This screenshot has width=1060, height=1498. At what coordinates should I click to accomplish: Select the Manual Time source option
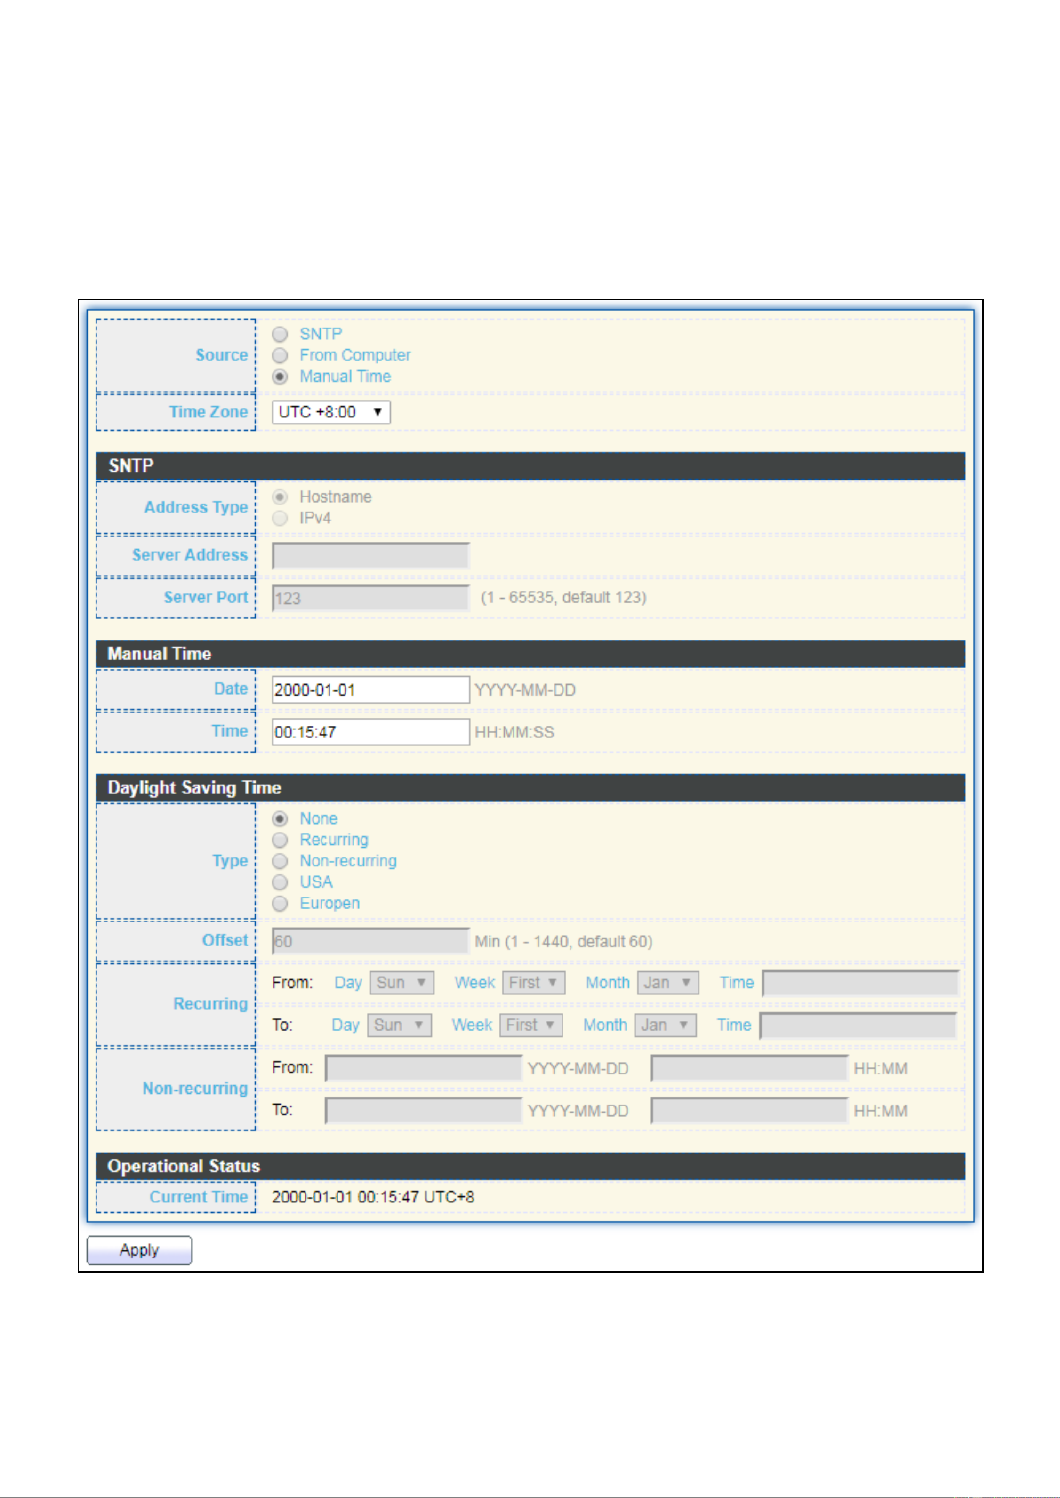click(x=280, y=376)
